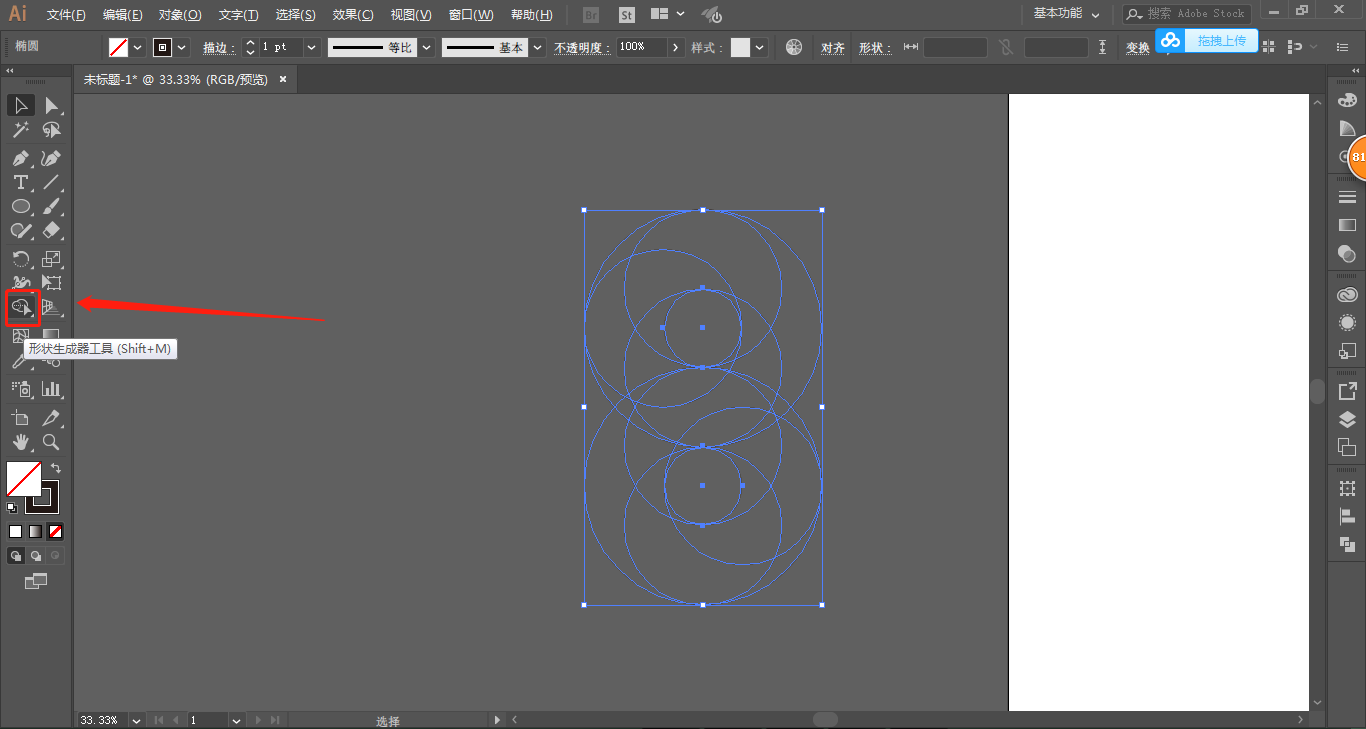Select the Artboard tool
The image size is (1366, 729).
pos(21,418)
